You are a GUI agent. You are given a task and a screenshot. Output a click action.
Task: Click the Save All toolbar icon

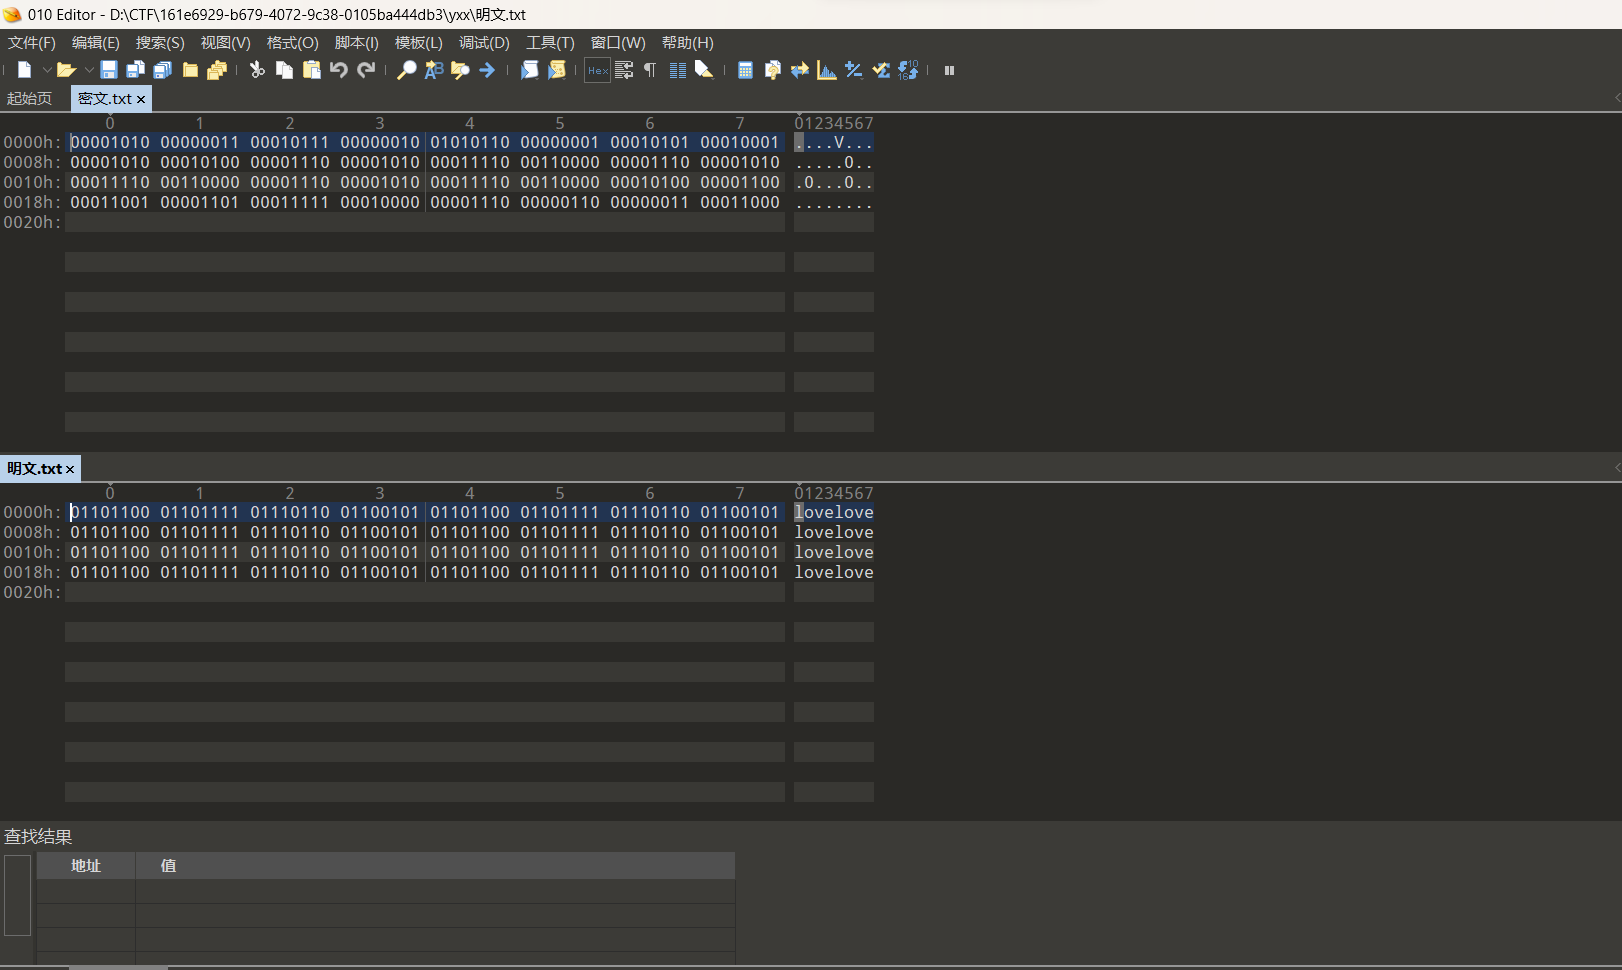click(163, 70)
